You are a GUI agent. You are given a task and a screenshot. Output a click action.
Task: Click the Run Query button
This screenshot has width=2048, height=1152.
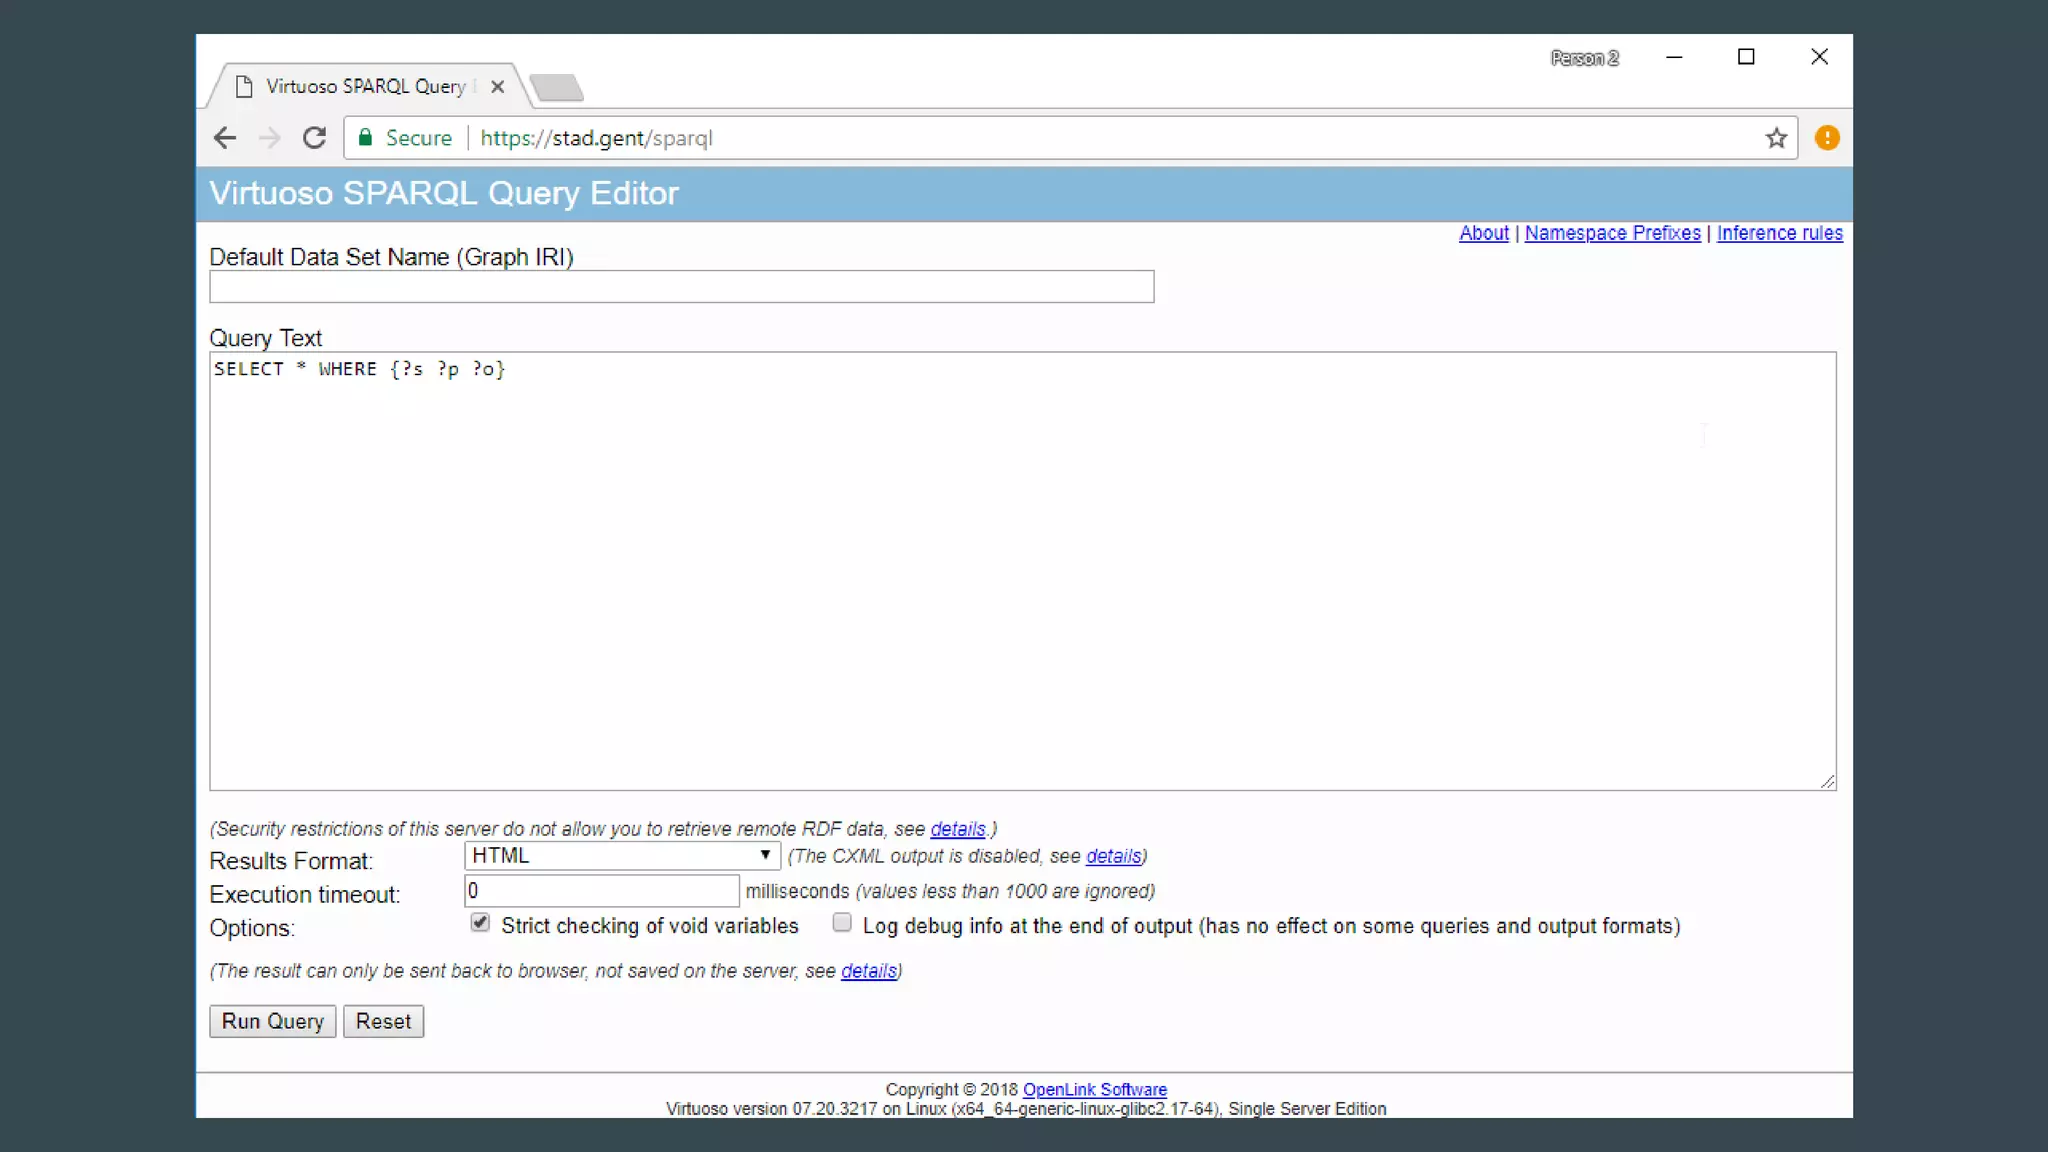pyautogui.click(x=272, y=1021)
